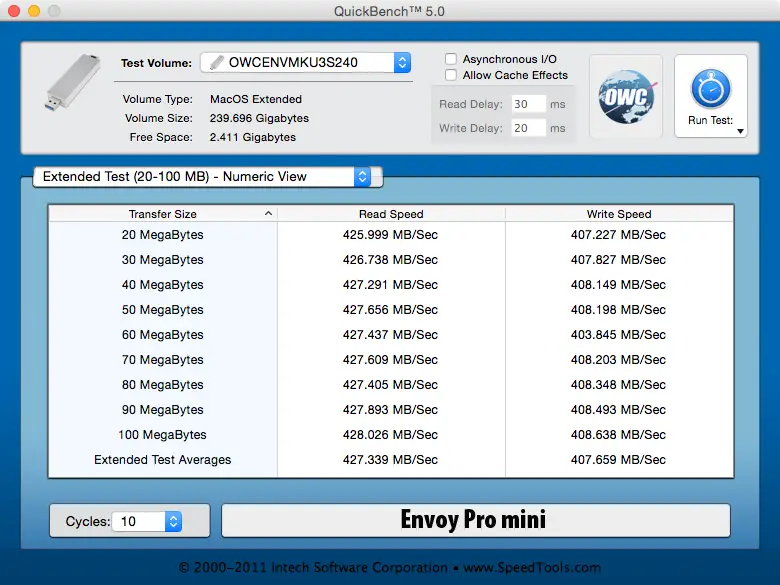780x585 pixels.
Task: Click the 2.411 Gigabytes free space value
Action: click(253, 137)
